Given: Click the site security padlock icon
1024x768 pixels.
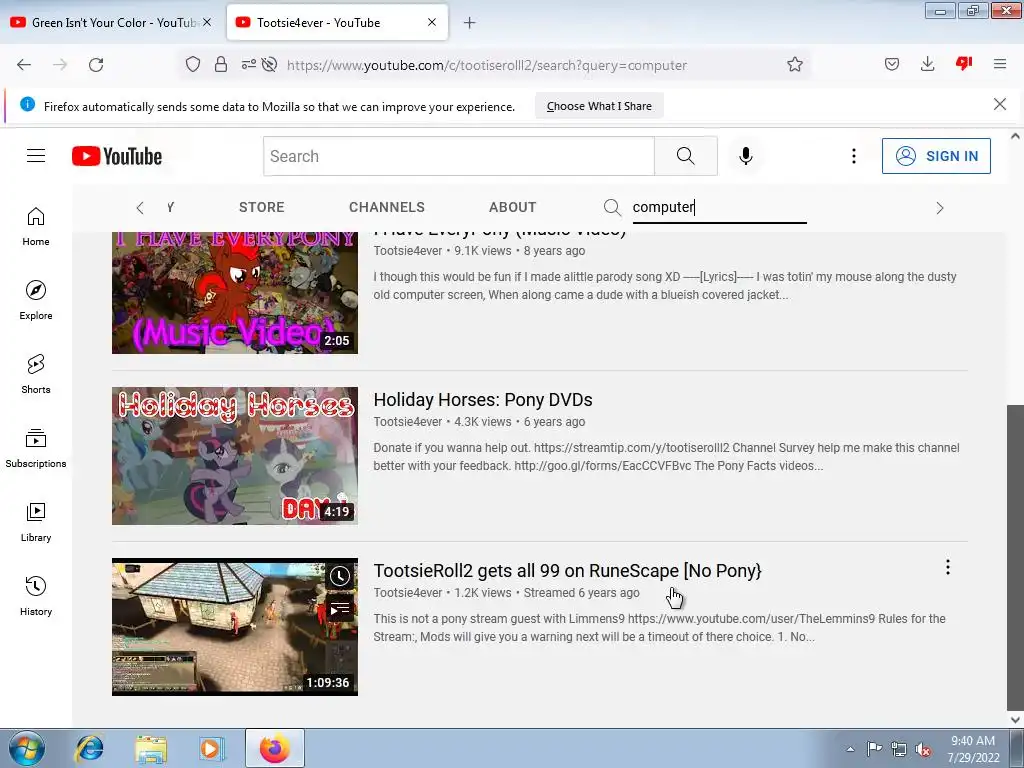Looking at the screenshot, I should (221, 64).
